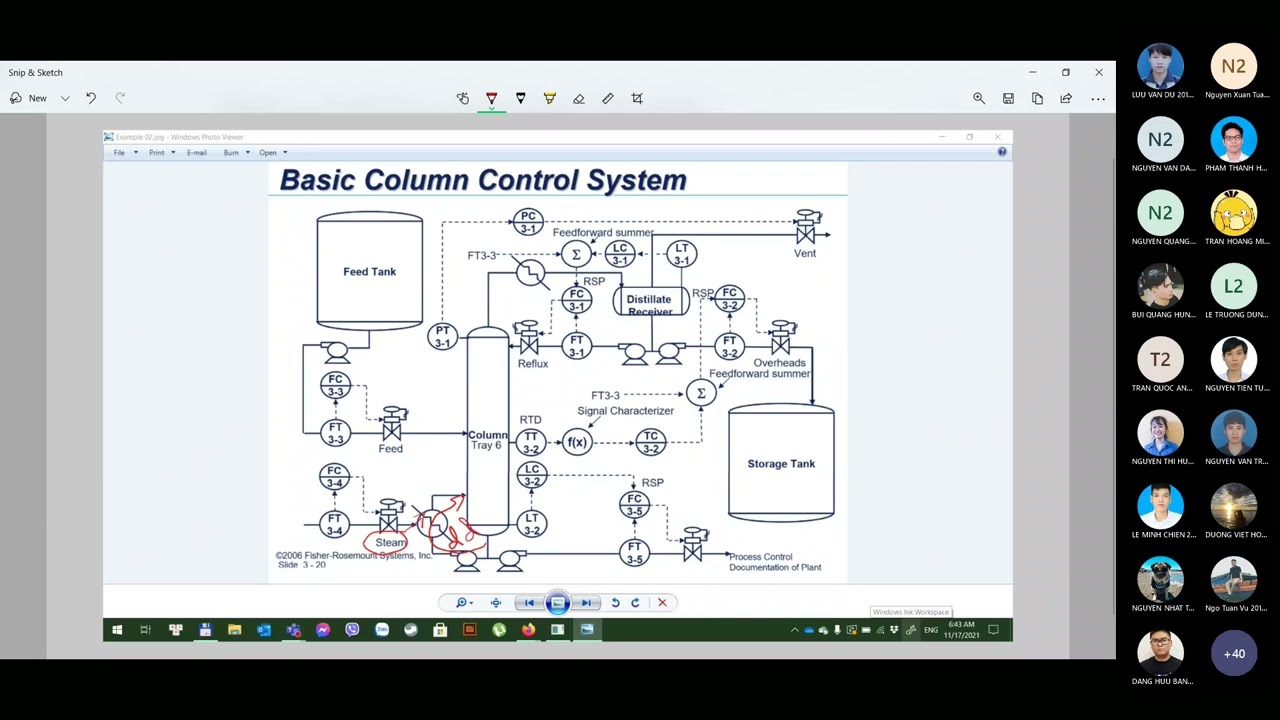The height and width of the screenshot is (720, 1280).
Task: Select the yellow Highlighter tool
Action: [x=549, y=98]
